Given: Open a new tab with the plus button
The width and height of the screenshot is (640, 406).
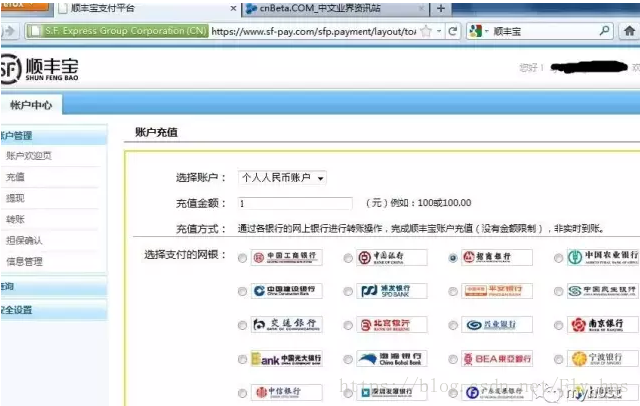Looking at the screenshot, I should [441, 9].
